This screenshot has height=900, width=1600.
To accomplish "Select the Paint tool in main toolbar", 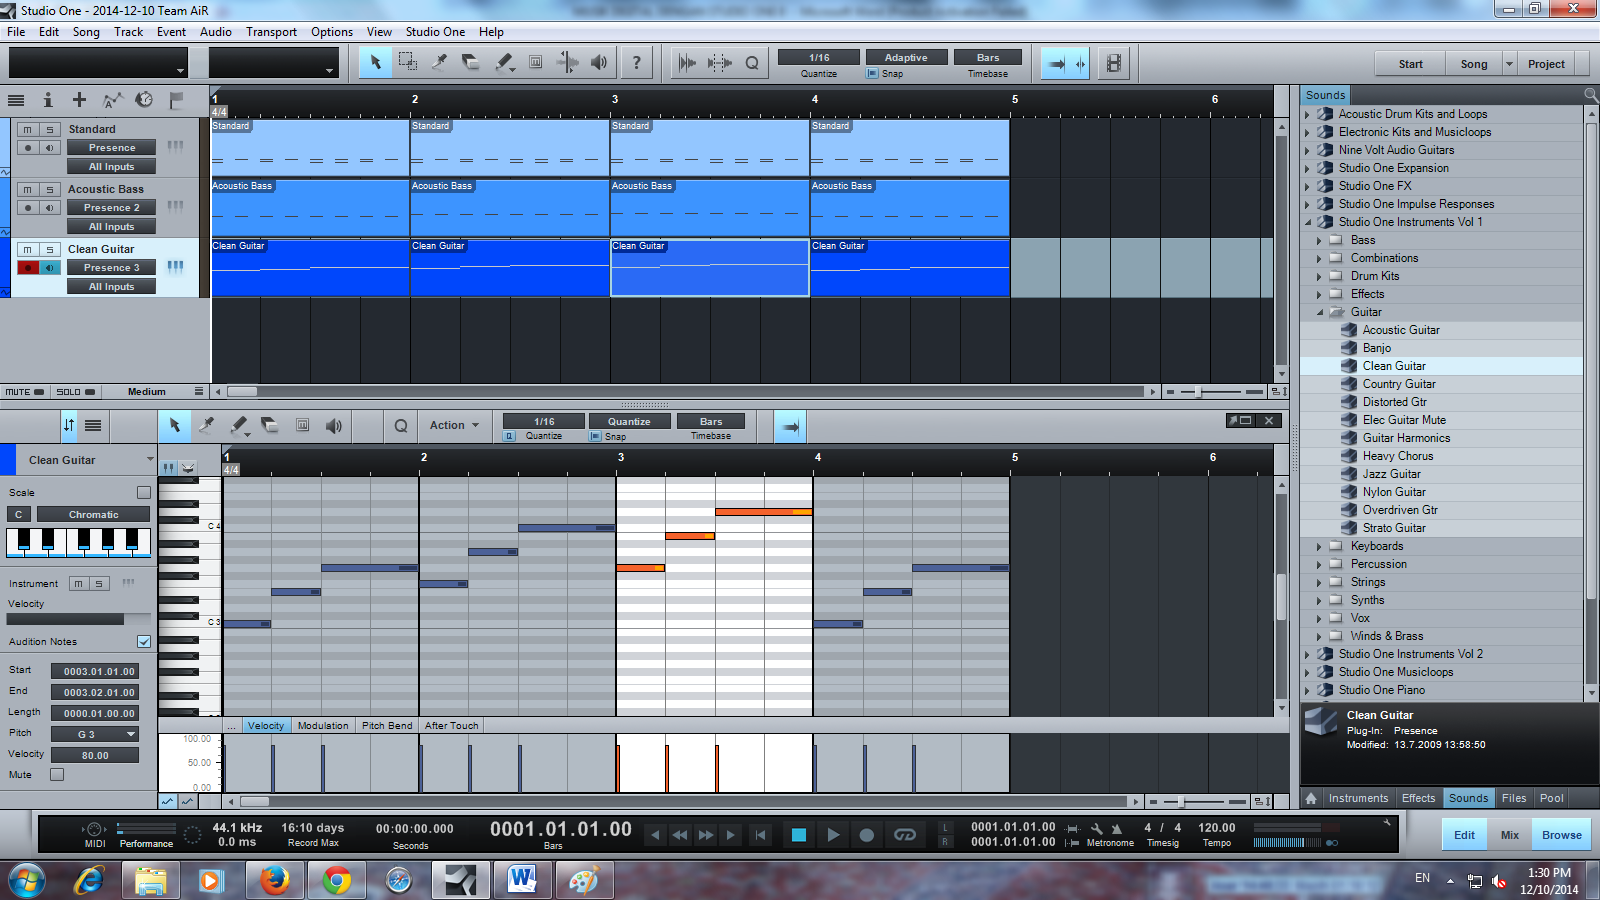I will coord(504,62).
